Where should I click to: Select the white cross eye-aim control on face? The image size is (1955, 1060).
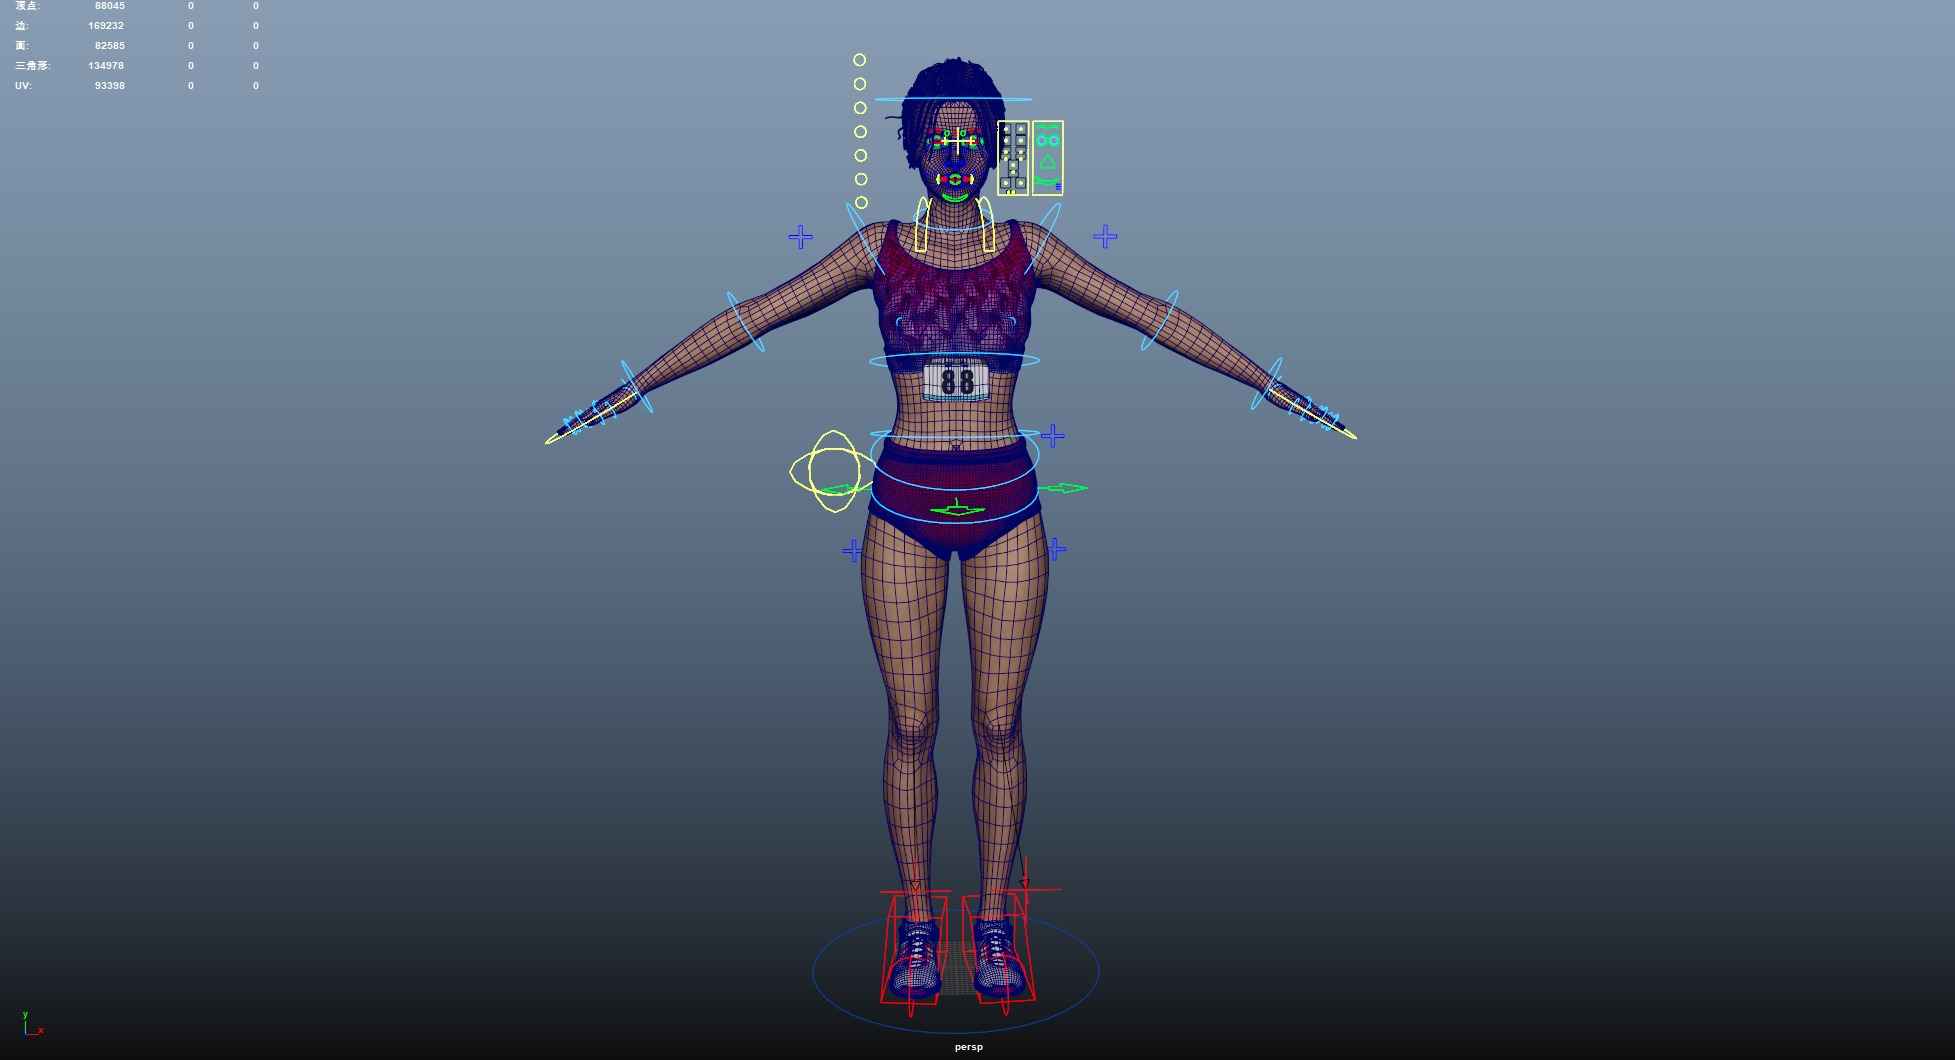(x=958, y=141)
